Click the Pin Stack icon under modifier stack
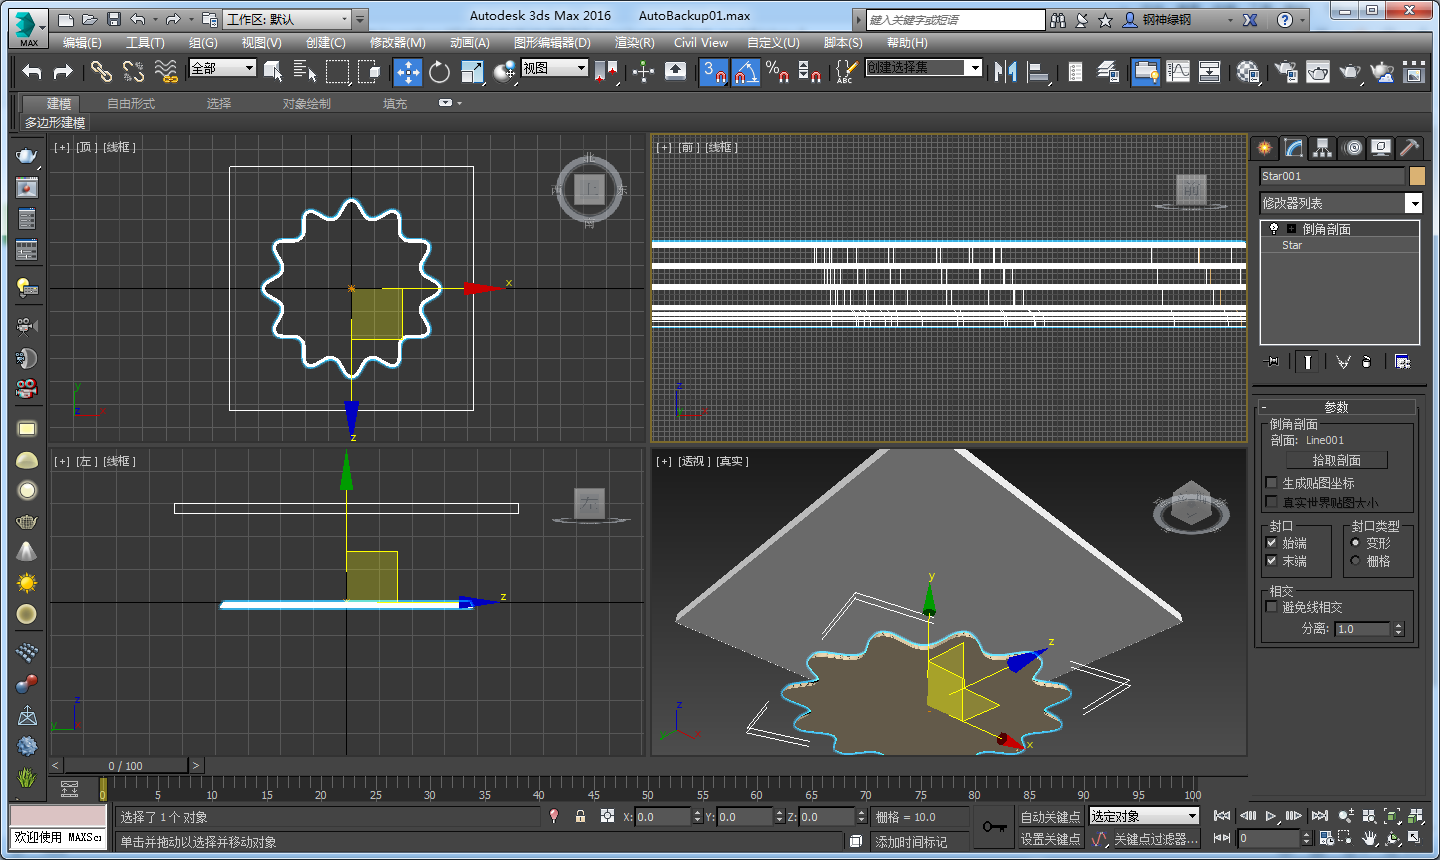 pos(1271,362)
